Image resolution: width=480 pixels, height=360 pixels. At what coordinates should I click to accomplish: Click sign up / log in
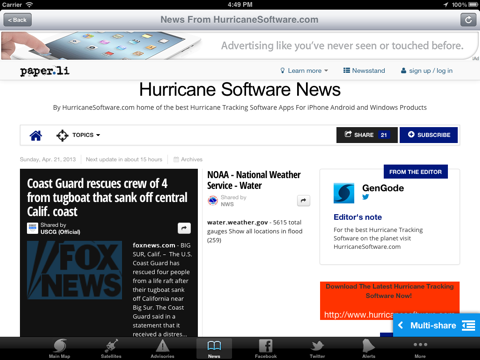tap(427, 71)
